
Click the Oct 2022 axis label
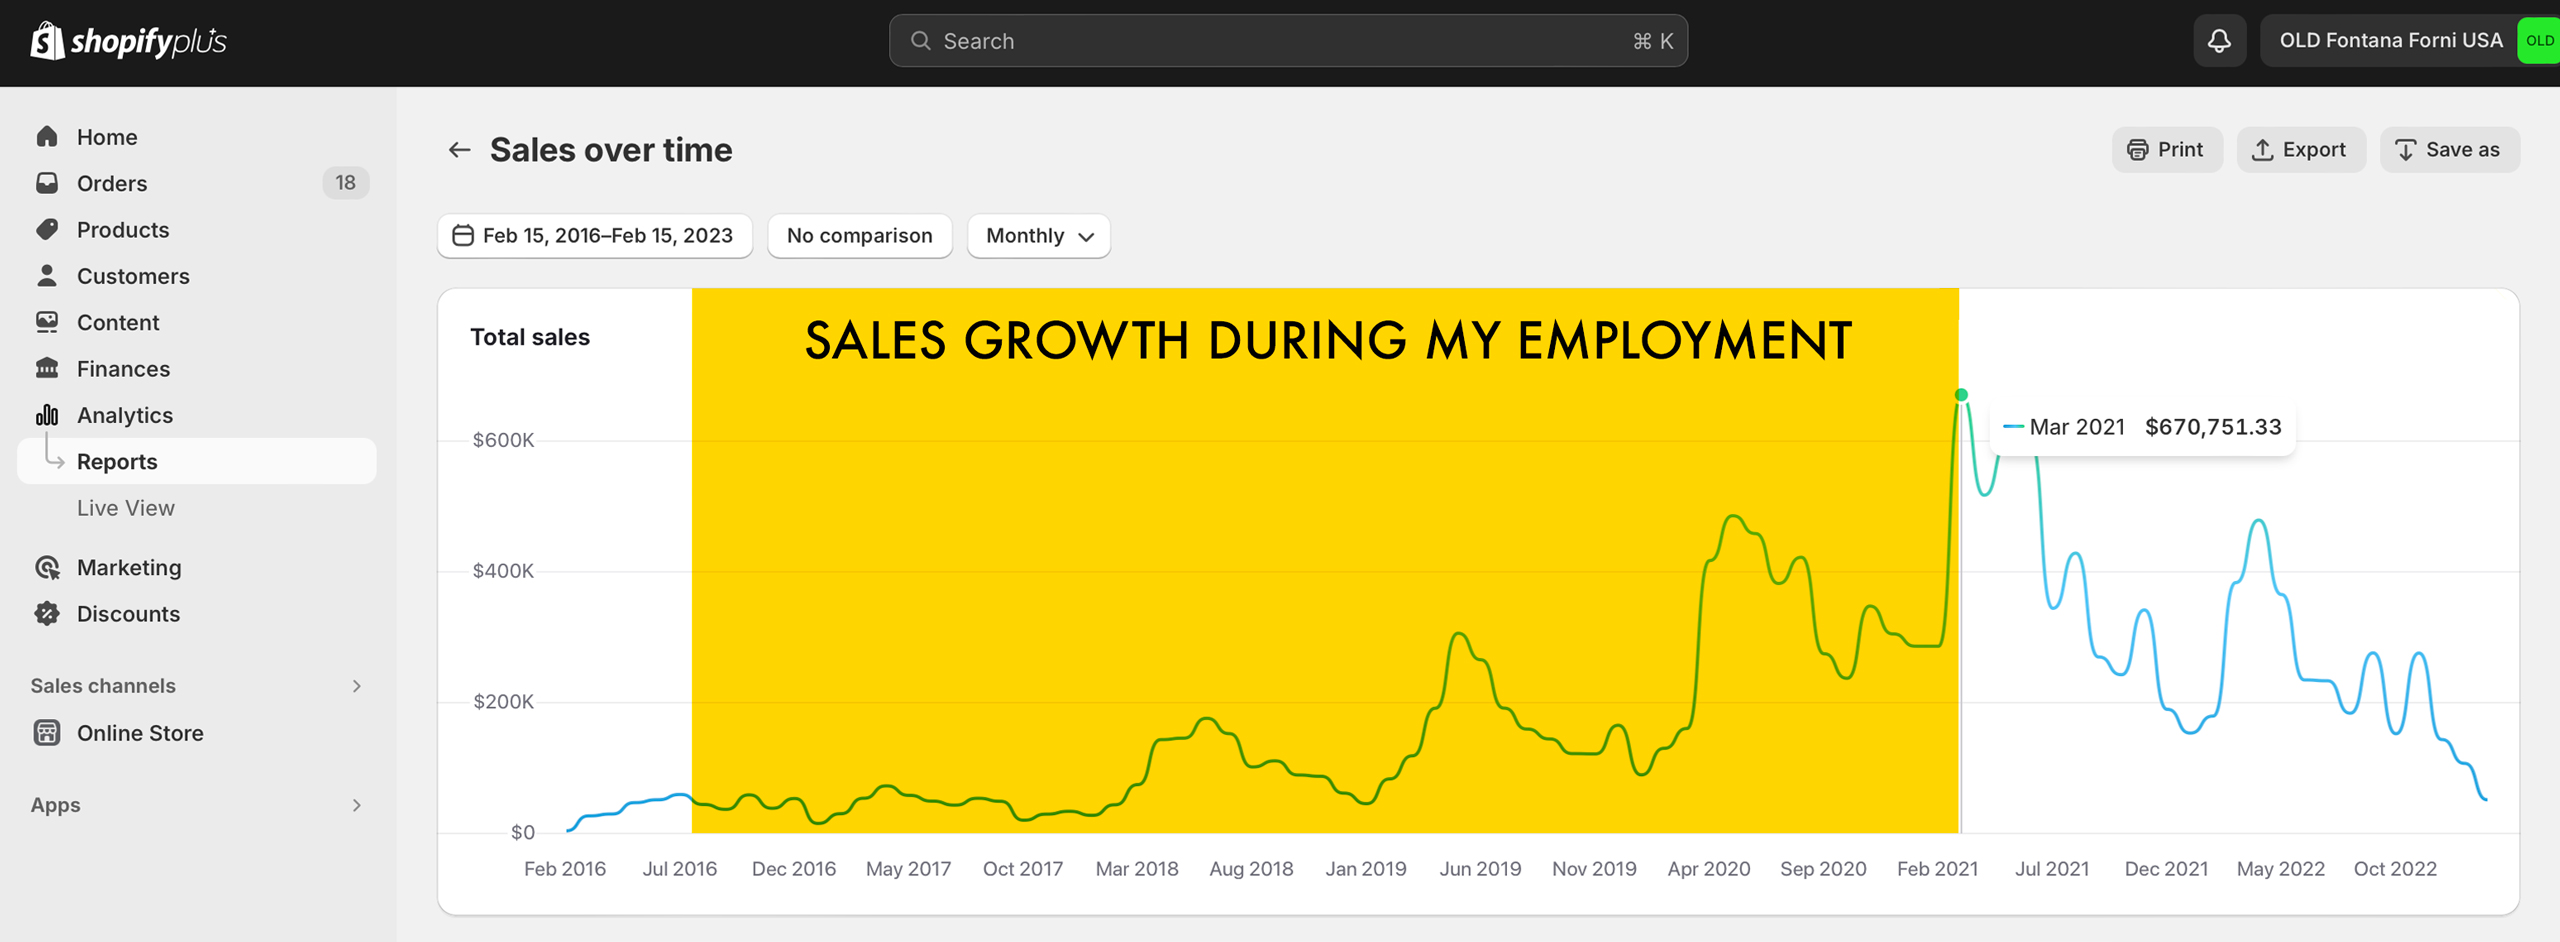click(2395, 869)
